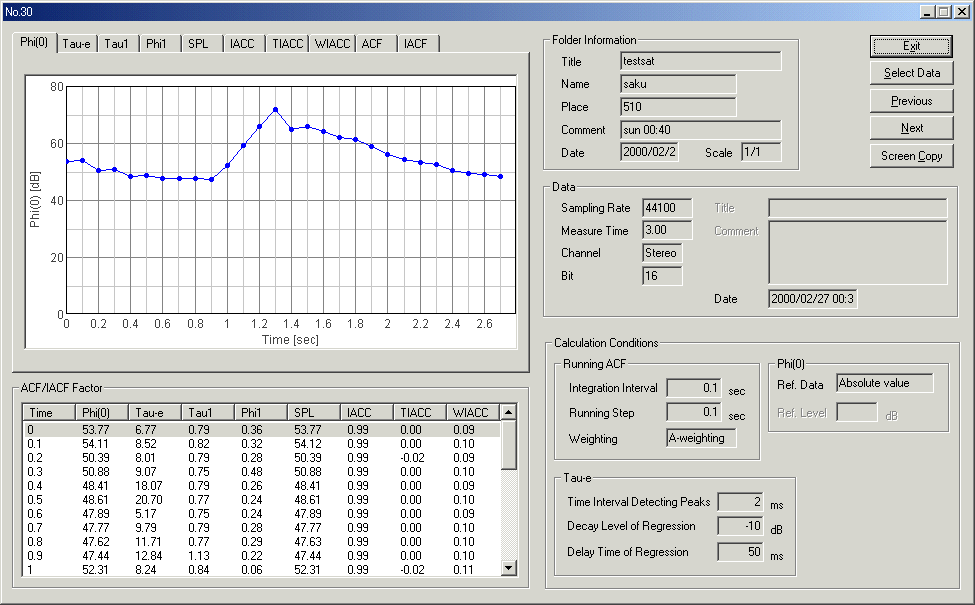Click the Exit button
Screen dimensions: 975x605
point(911,46)
